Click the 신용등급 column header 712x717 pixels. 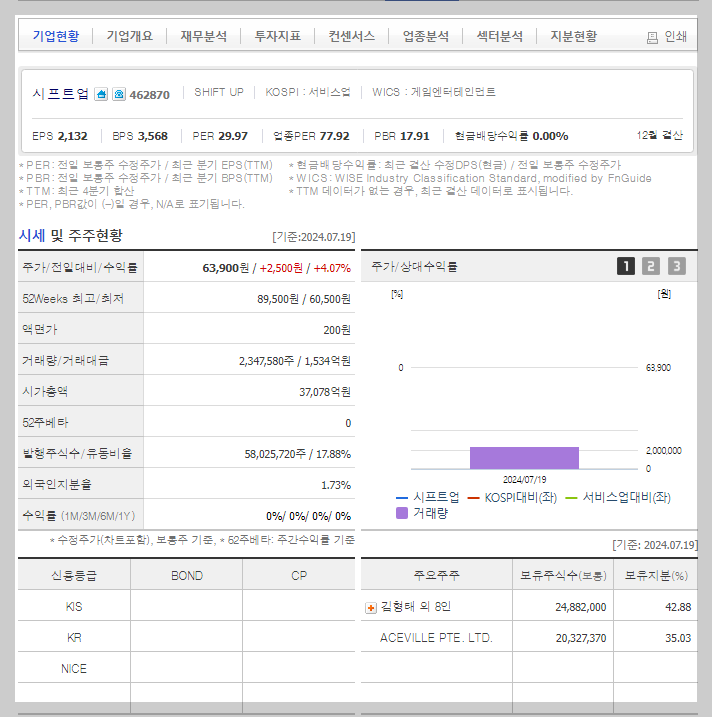coord(74,576)
